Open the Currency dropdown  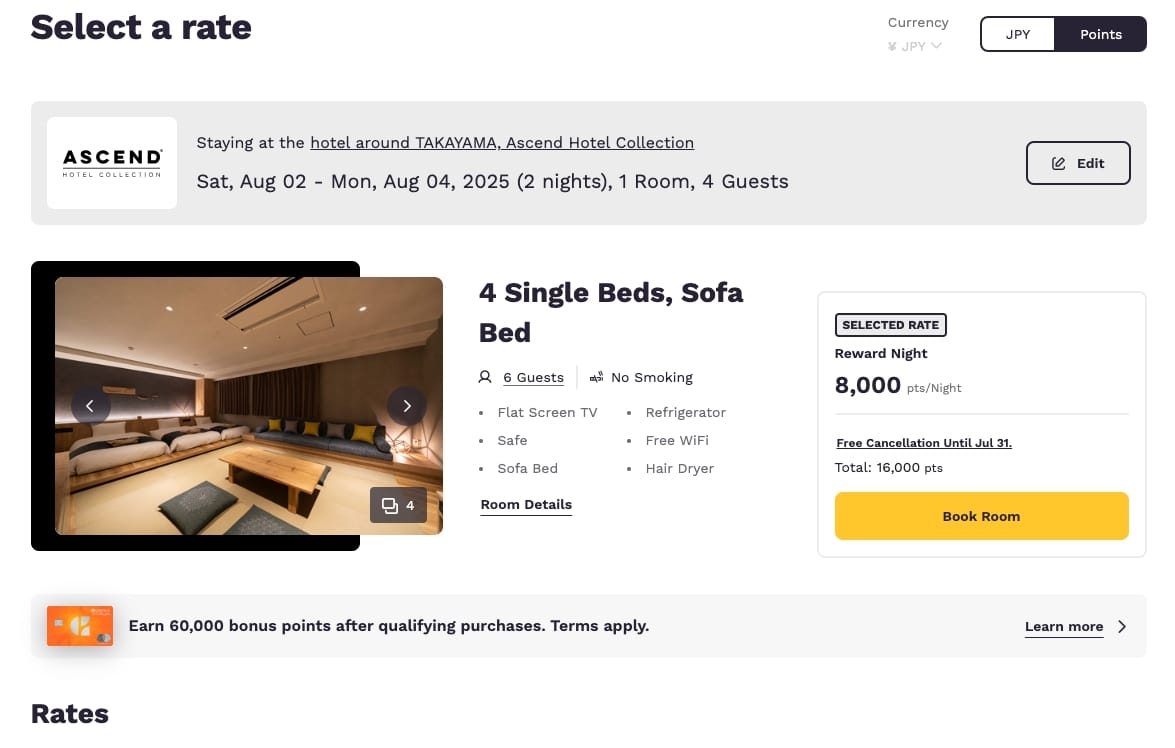click(915, 46)
